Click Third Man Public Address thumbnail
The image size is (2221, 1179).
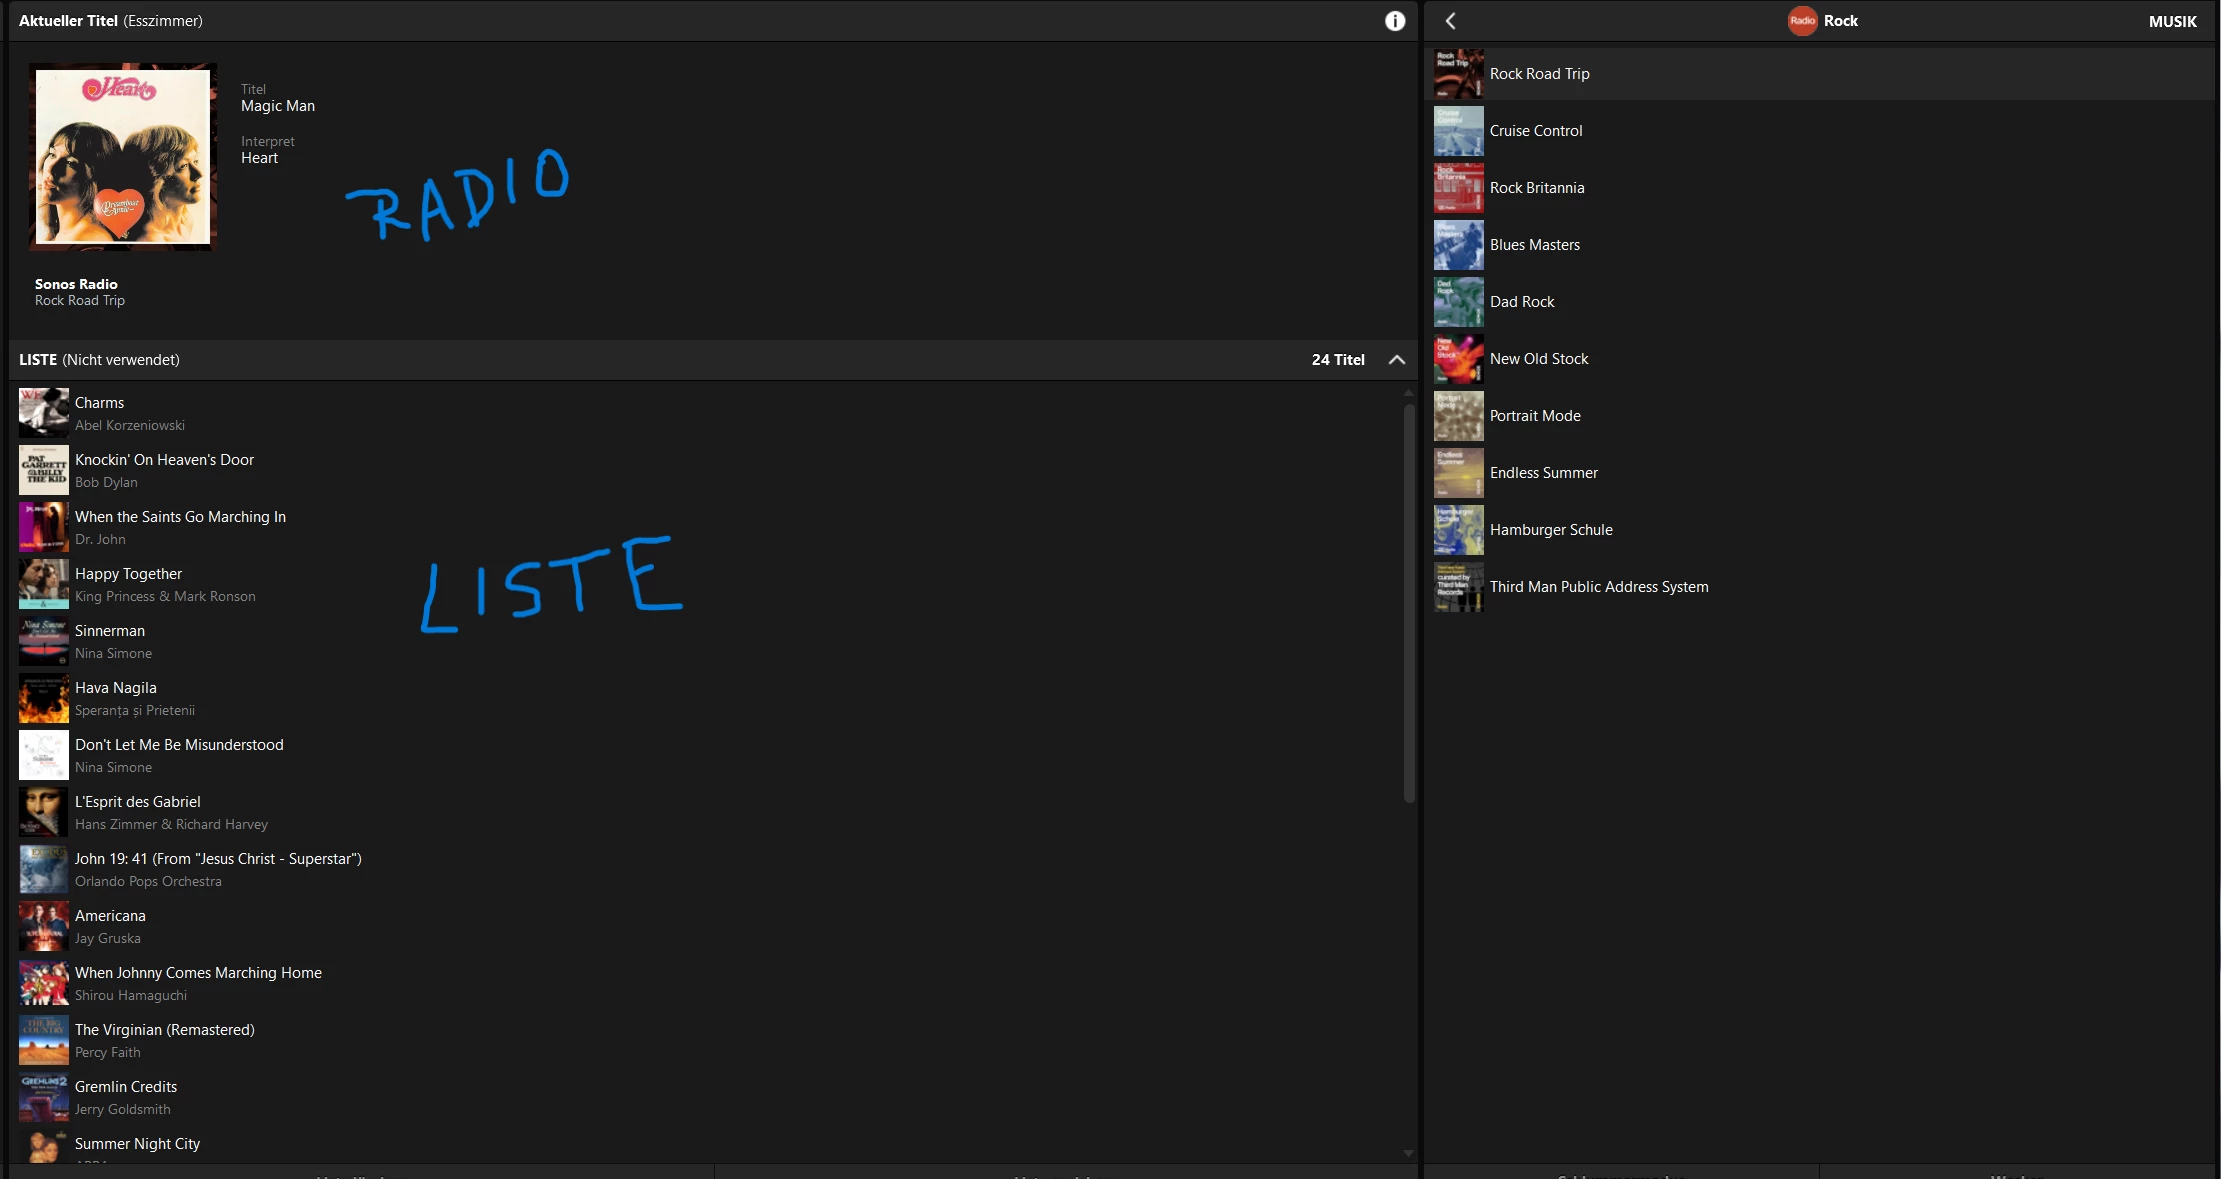[1459, 587]
